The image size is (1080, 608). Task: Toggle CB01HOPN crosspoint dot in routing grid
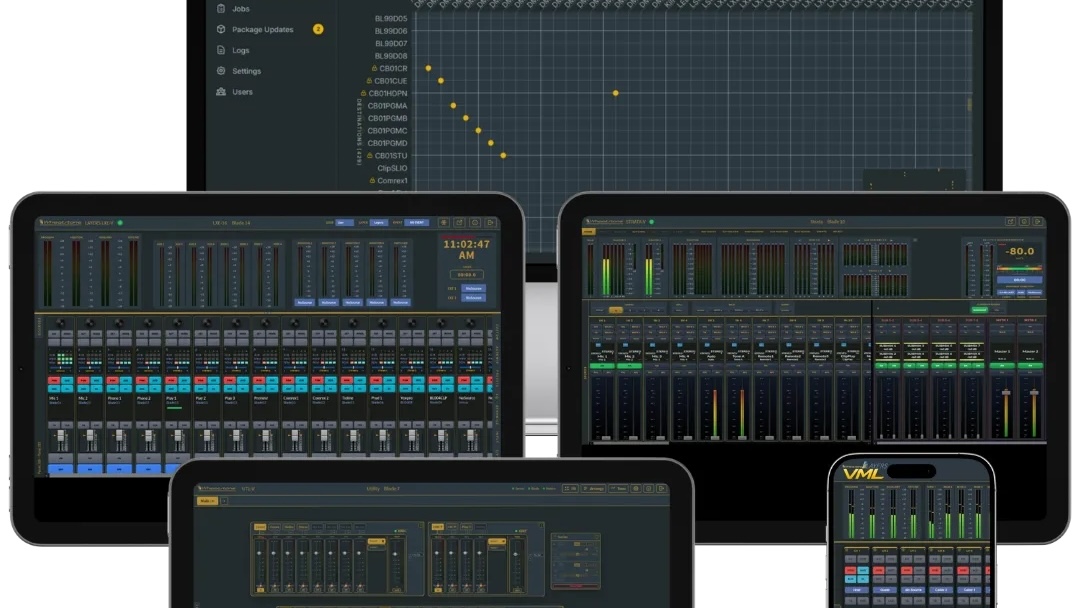[616, 93]
